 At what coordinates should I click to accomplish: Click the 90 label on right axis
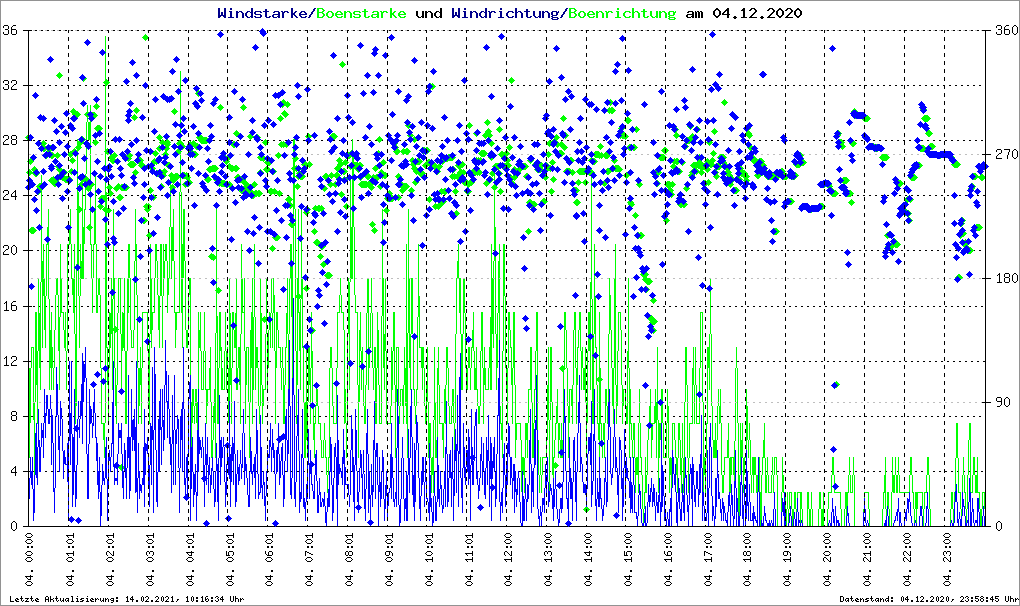pyautogui.click(x=999, y=402)
